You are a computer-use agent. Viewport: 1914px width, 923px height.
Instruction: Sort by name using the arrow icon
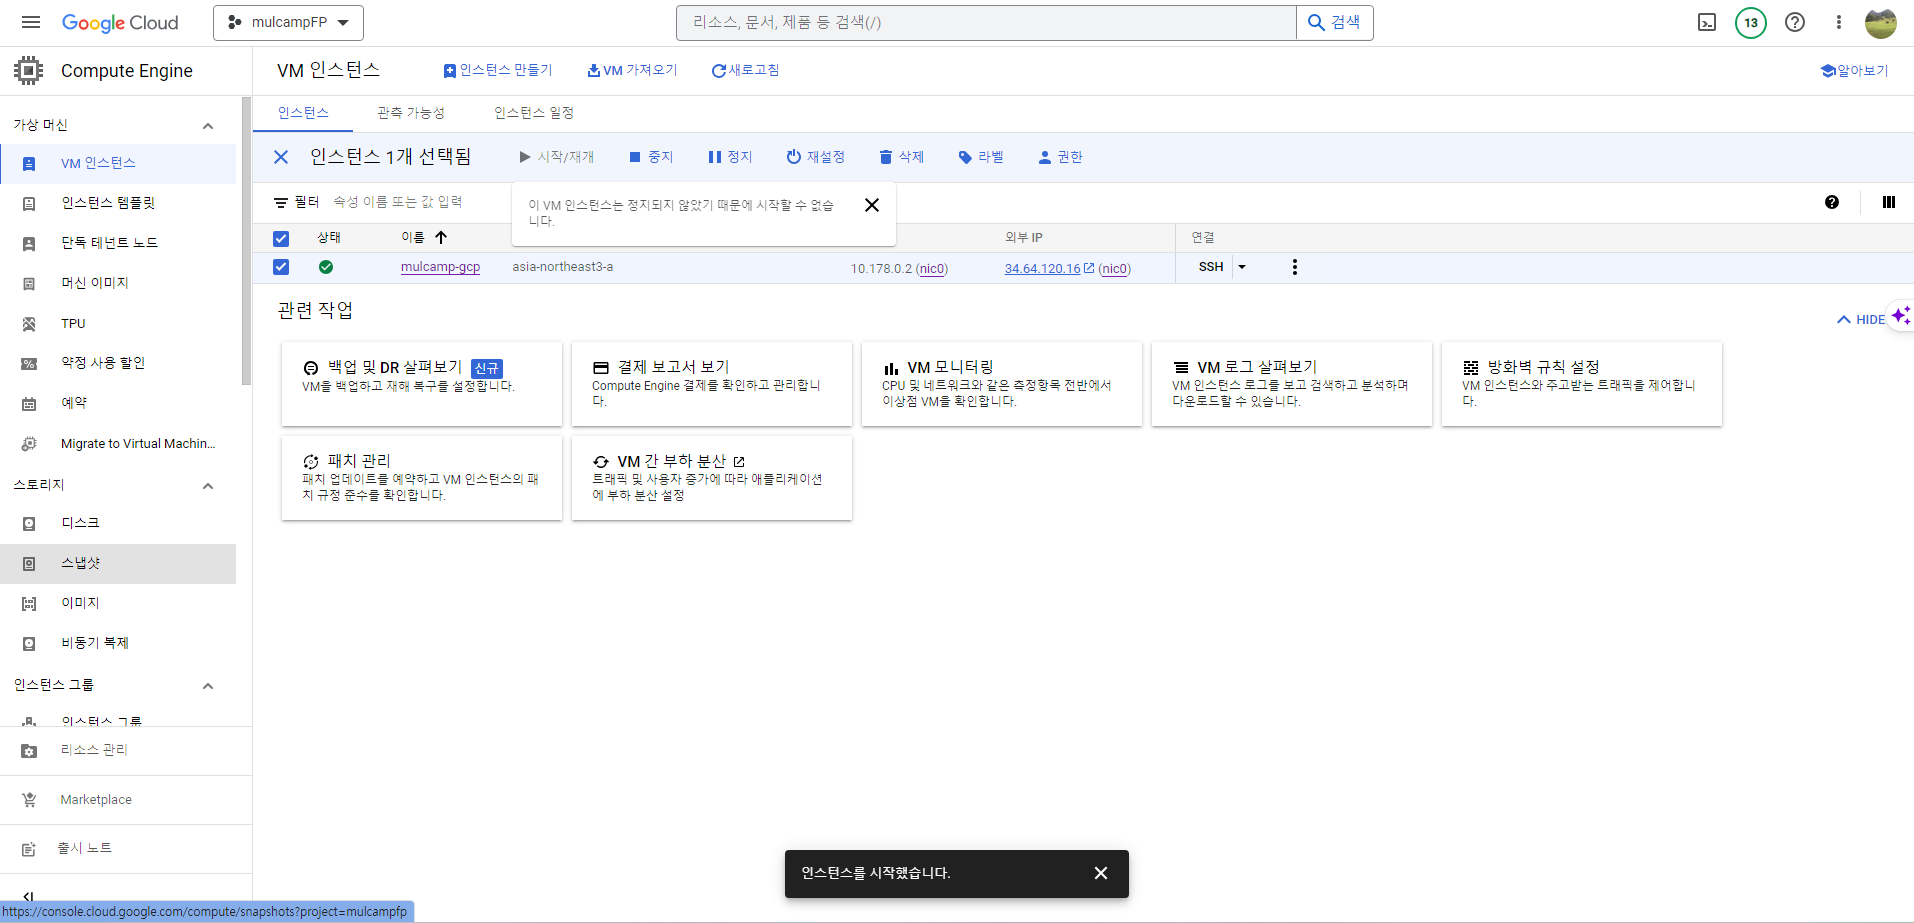[441, 237]
